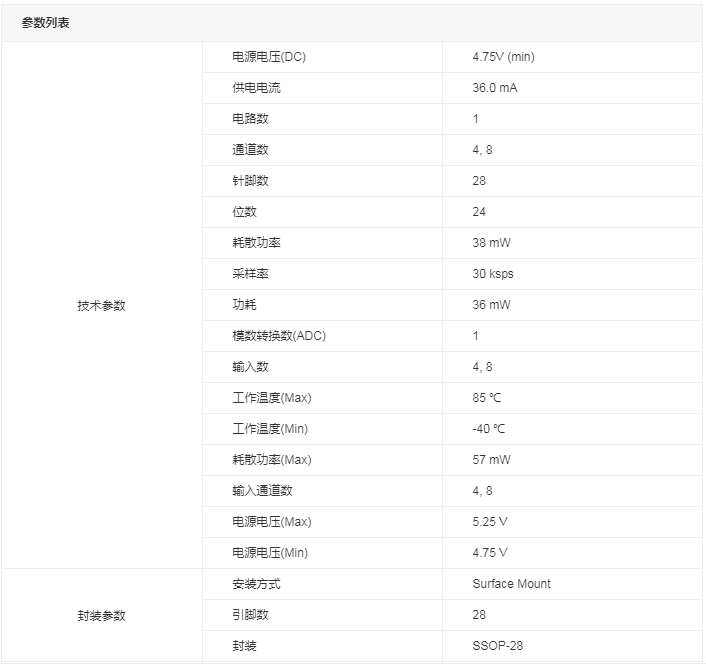The height and width of the screenshot is (664, 706).
Task: Click the 4.75 V value beside 电源电压(Min)
Action: pyautogui.click(x=490, y=553)
